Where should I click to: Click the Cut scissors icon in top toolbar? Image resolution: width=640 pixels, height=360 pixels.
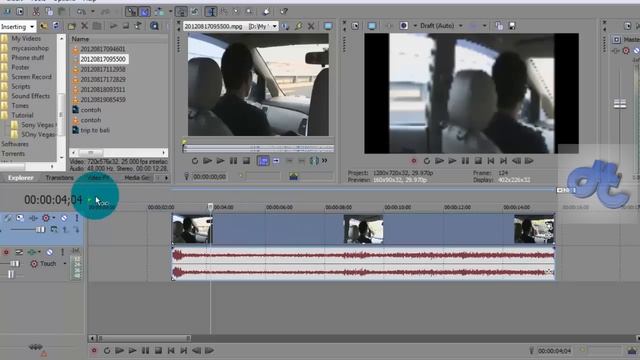[x=36, y=11]
